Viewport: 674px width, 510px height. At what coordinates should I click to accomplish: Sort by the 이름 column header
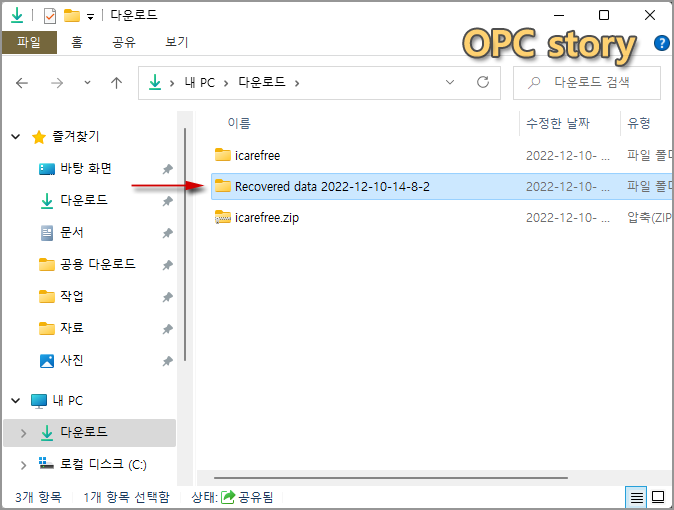pyautogui.click(x=239, y=123)
